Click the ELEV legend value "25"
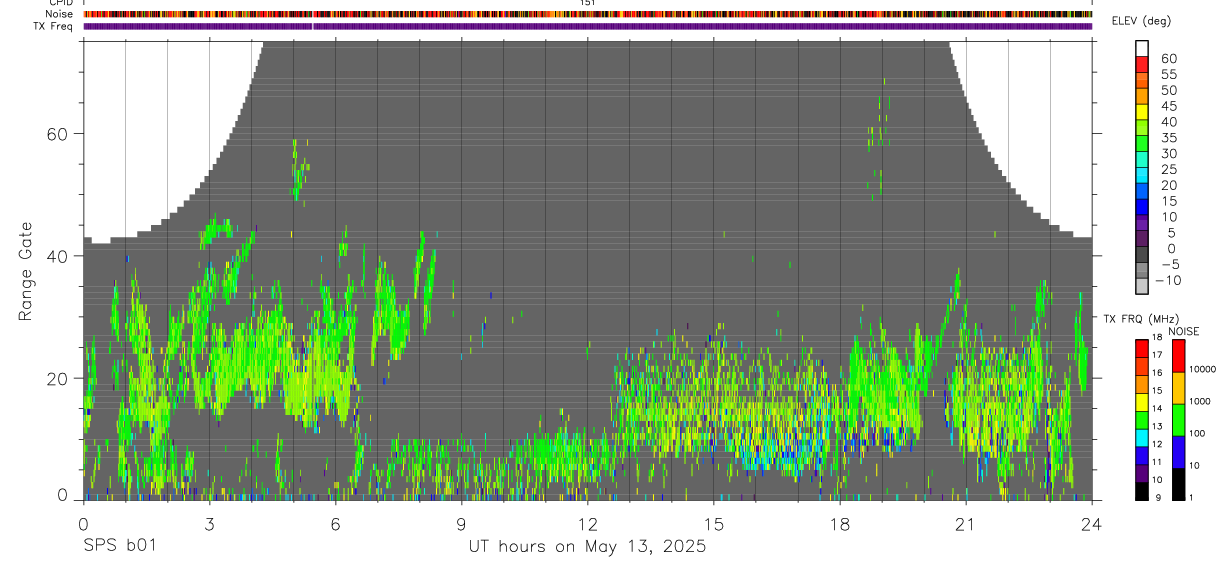1228x567 pixels. (1168, 170)
